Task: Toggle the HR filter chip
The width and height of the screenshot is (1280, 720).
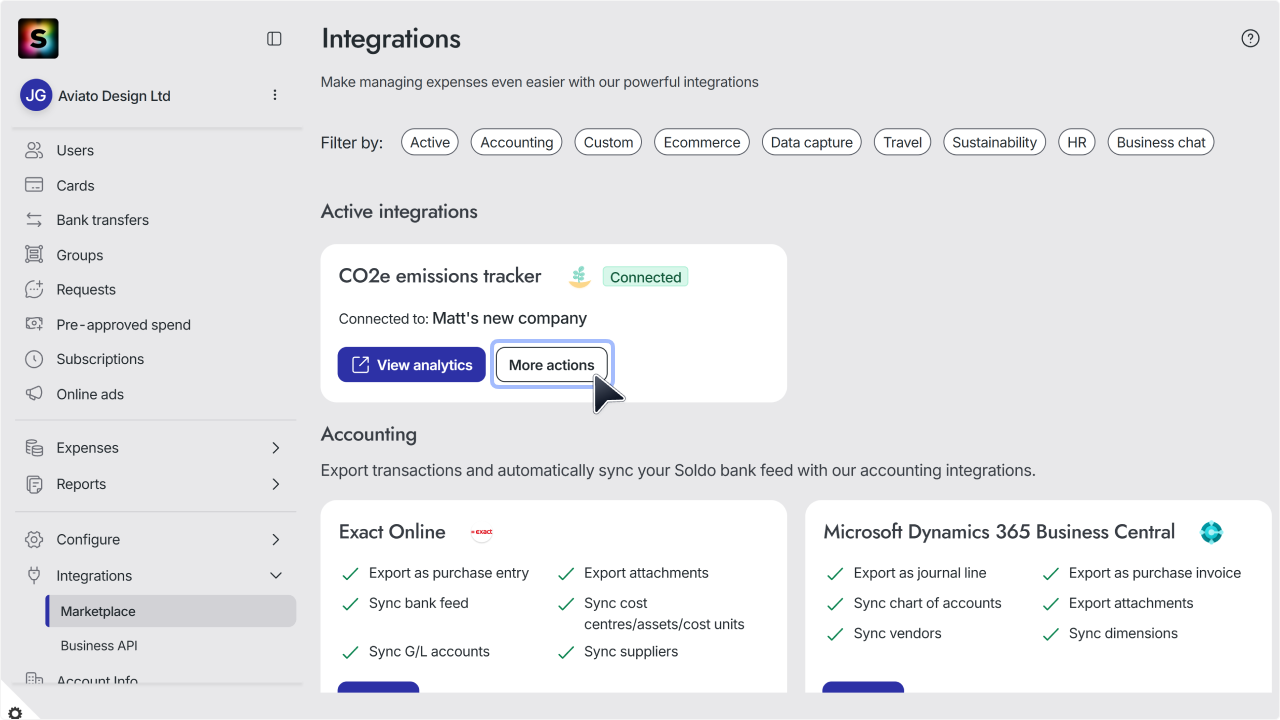Action: tap(1077, 142)
